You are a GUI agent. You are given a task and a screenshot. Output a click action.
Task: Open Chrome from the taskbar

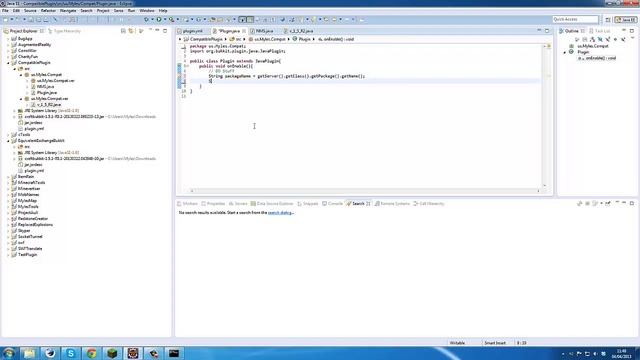(x=91, y=353)
